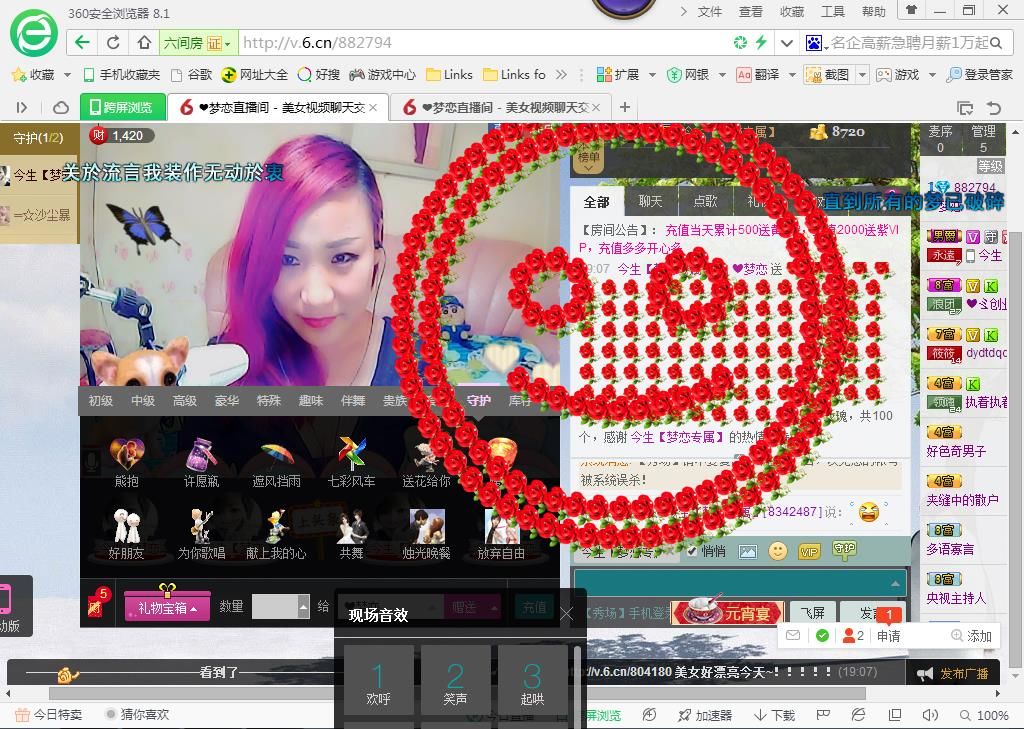Choose the 七彩风车 gift

tap(351, 462)
